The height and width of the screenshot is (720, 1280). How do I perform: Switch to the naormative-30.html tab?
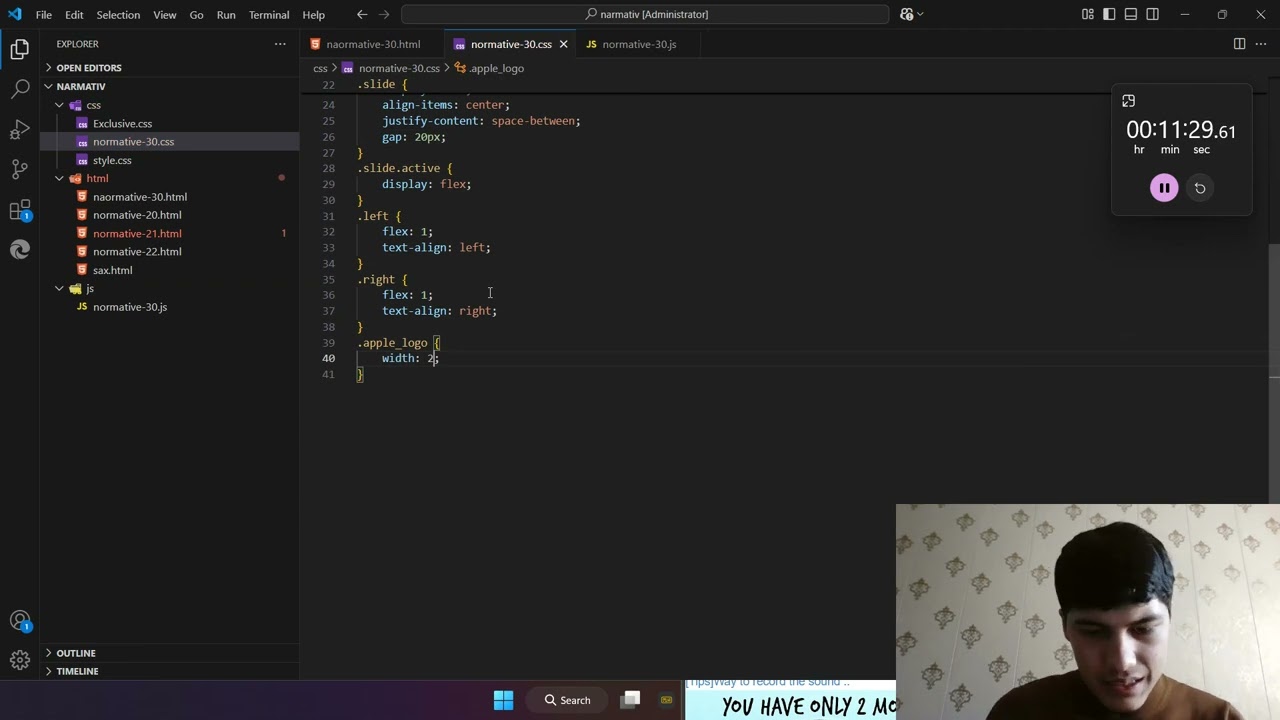[373, 44]
